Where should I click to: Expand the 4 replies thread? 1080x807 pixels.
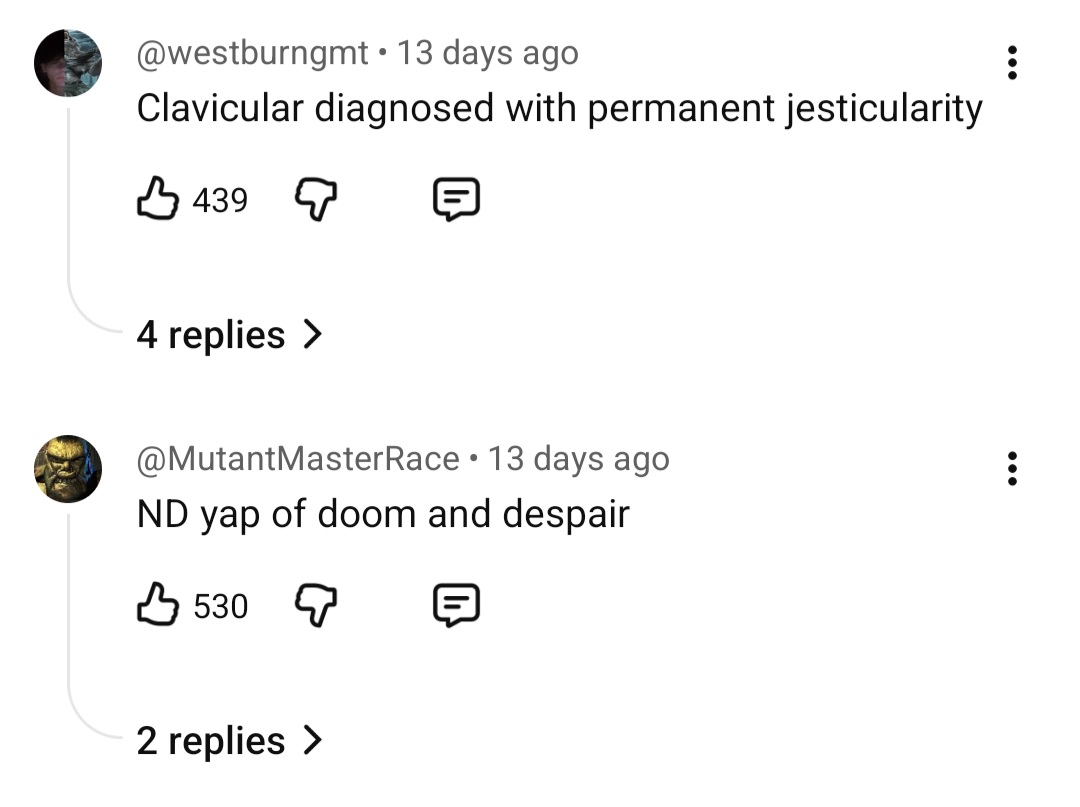(229, 335)
